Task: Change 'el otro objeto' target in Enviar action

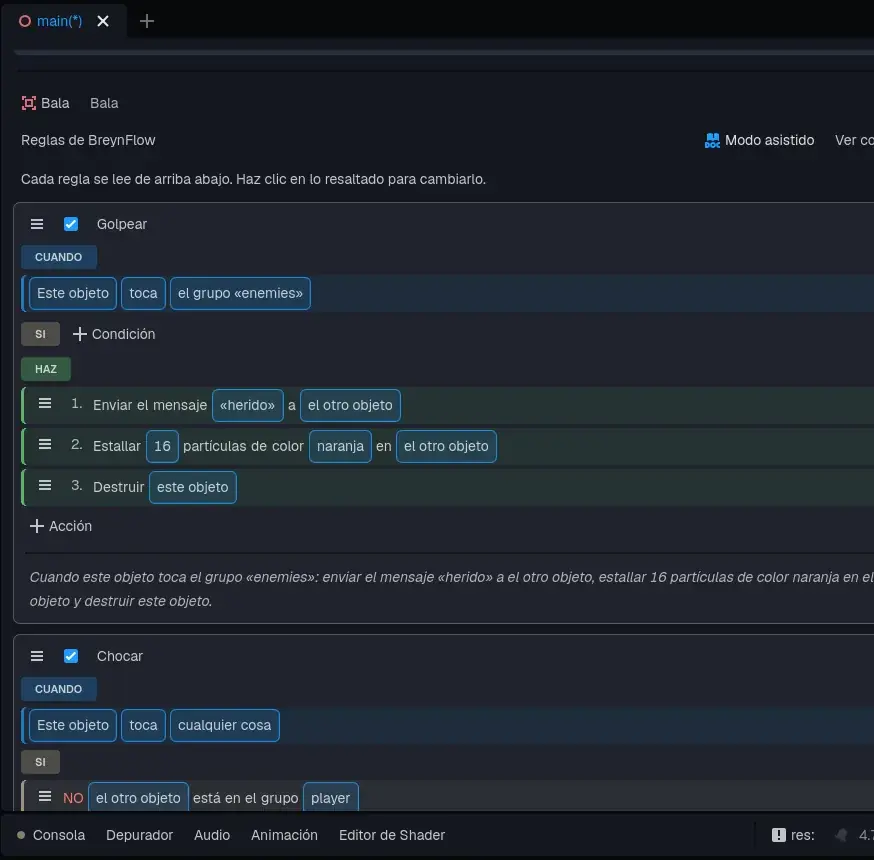Action: [350, 405]
